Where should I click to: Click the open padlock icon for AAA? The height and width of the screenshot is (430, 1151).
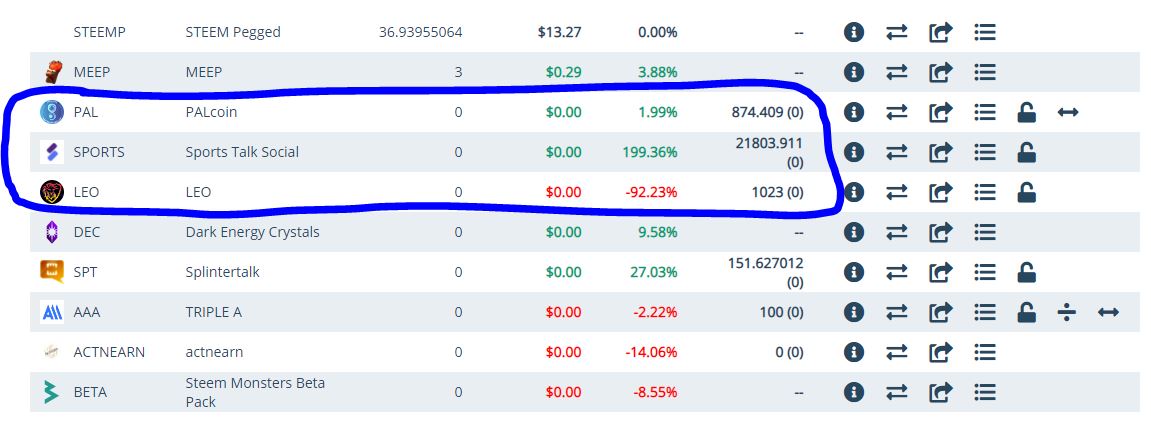1026,311
